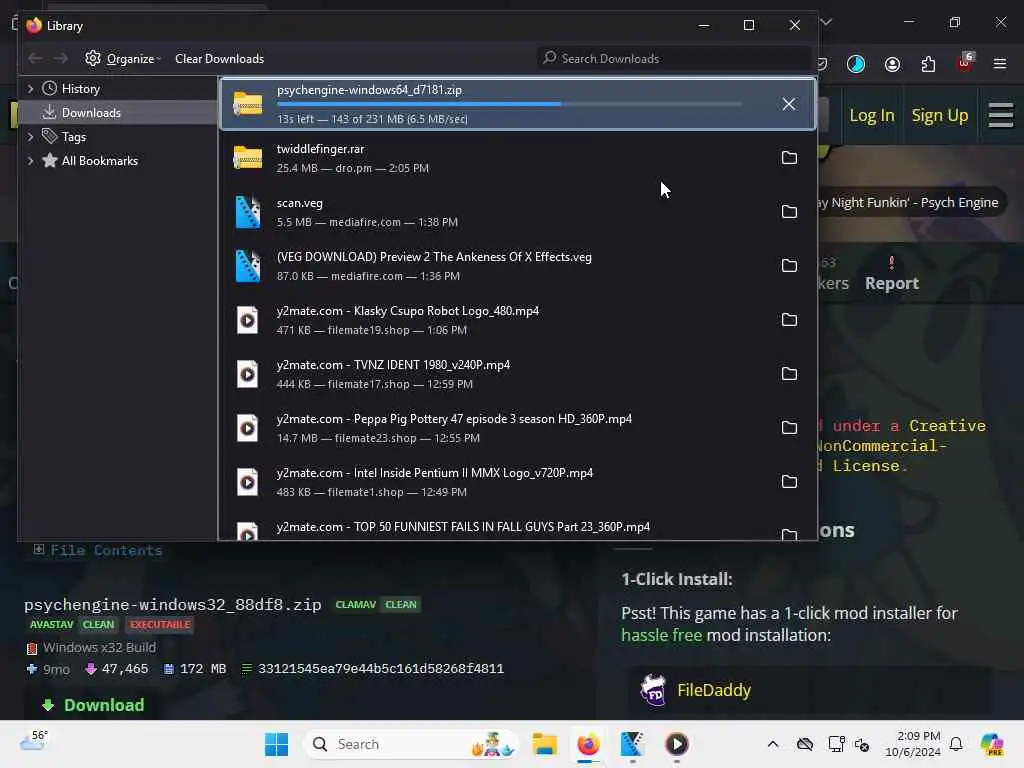Image resolution: width=1024 pixels, height=768 pixels.
Task: Open Windows Start menu
Action: tap(276, 744)
